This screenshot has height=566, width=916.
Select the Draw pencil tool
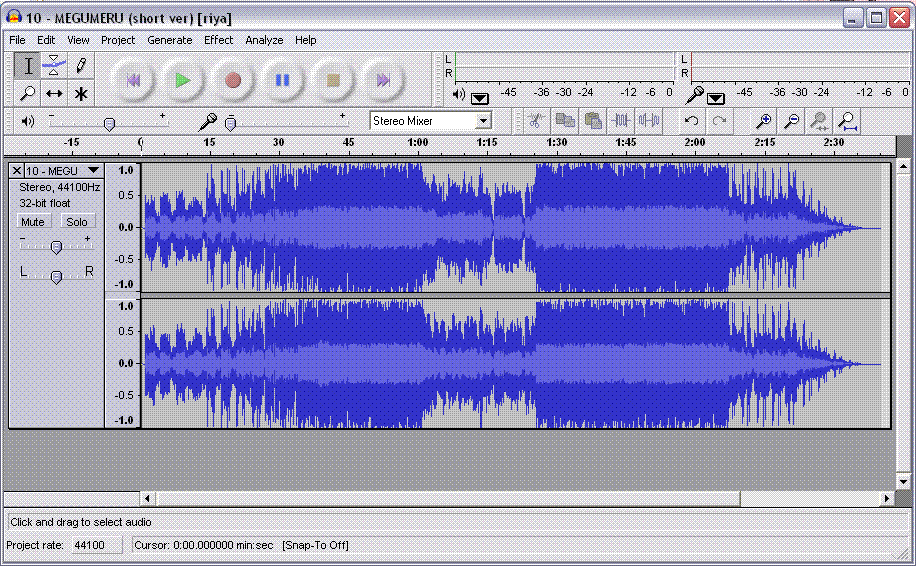(81, 66)
